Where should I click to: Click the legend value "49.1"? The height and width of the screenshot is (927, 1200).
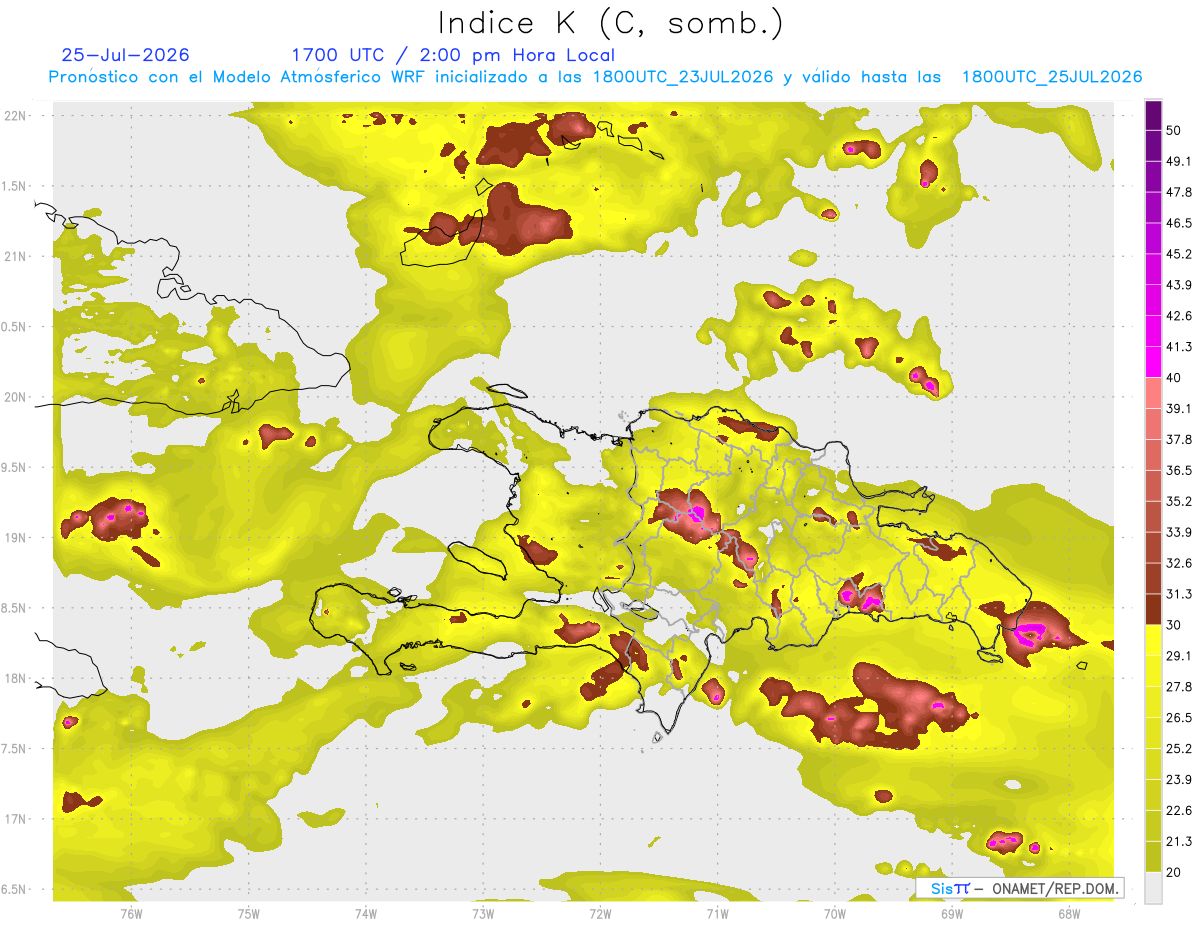(x=1179, y=161)
